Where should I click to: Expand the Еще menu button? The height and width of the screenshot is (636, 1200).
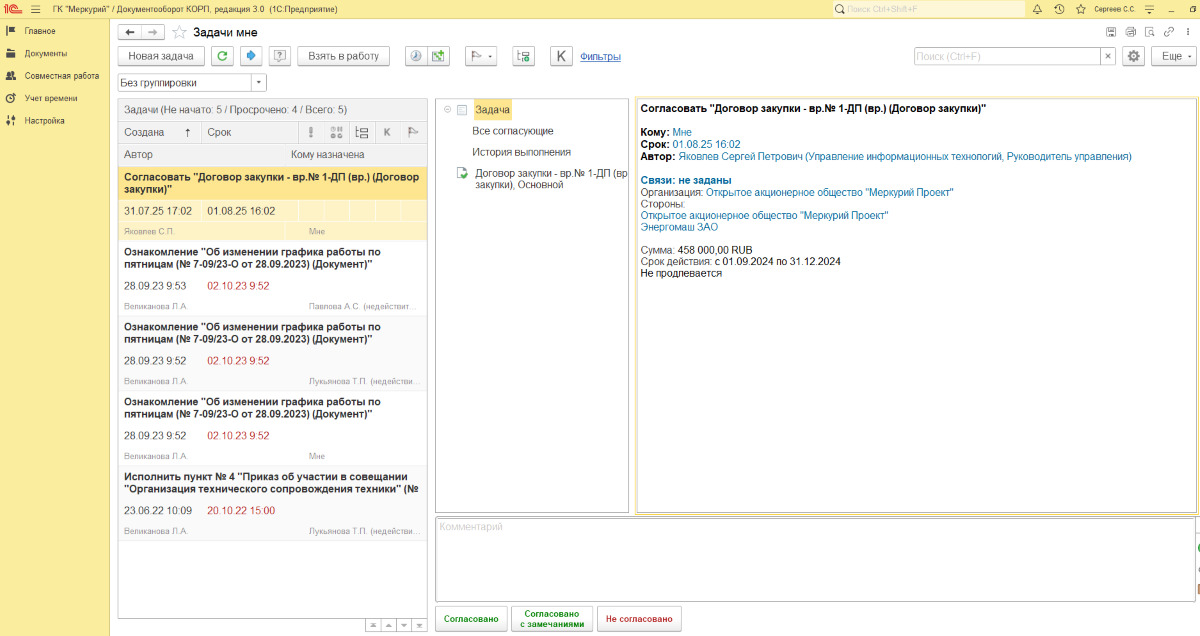[1172, 57]
